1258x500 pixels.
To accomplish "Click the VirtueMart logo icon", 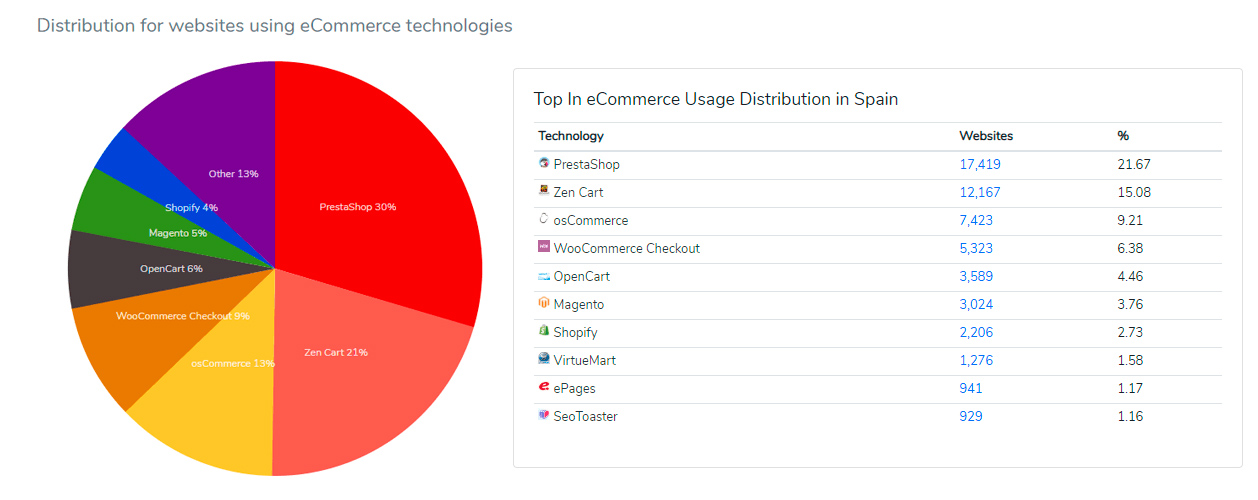I will point(544,359).
